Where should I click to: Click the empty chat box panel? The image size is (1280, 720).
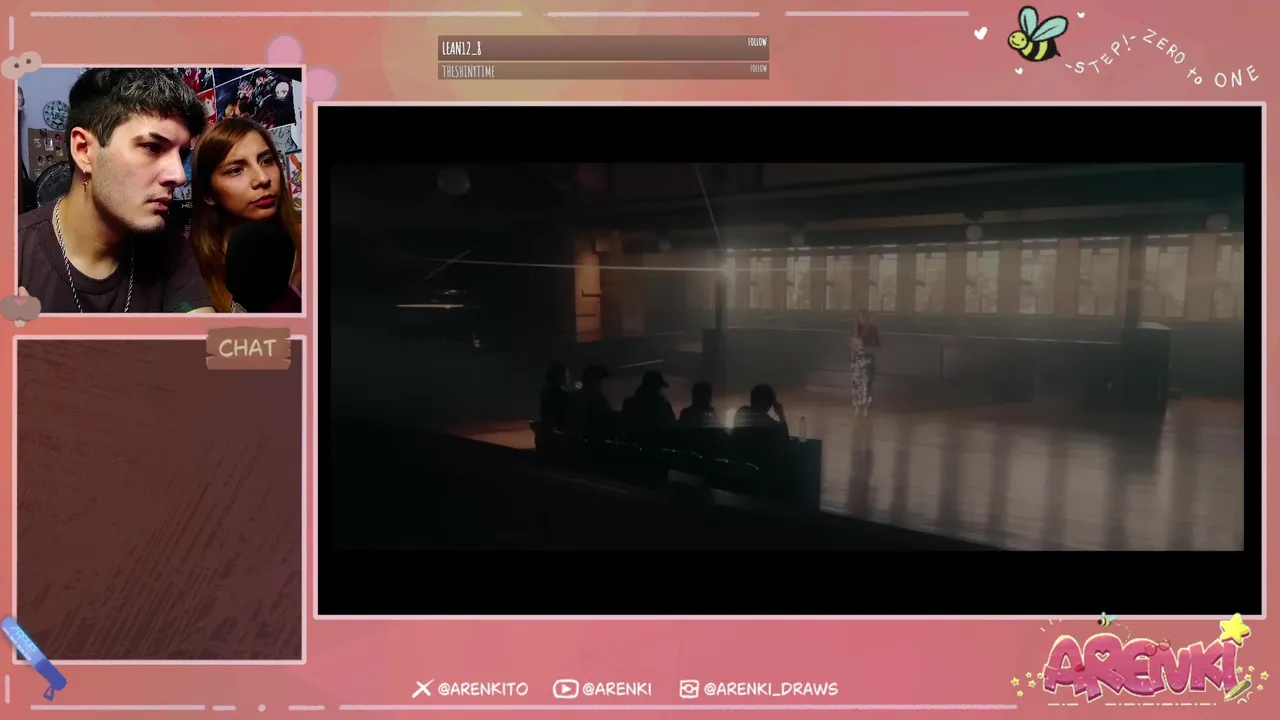[160, 498]
